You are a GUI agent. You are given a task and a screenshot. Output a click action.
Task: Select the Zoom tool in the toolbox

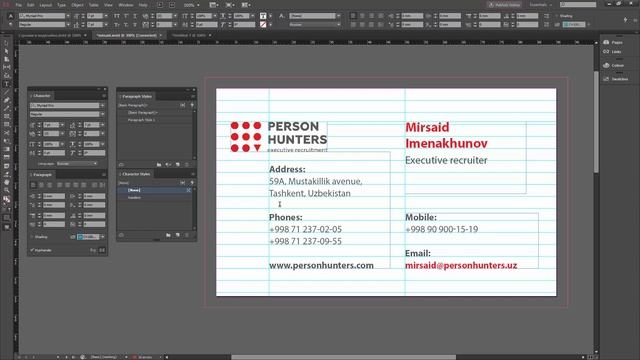click(6, 191)
